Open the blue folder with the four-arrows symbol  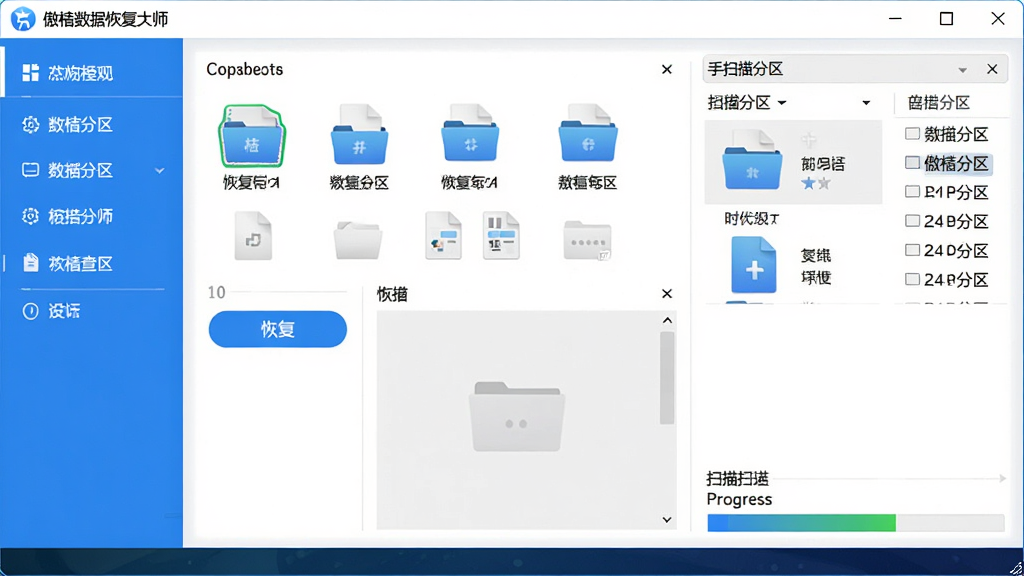click(470, 133)
